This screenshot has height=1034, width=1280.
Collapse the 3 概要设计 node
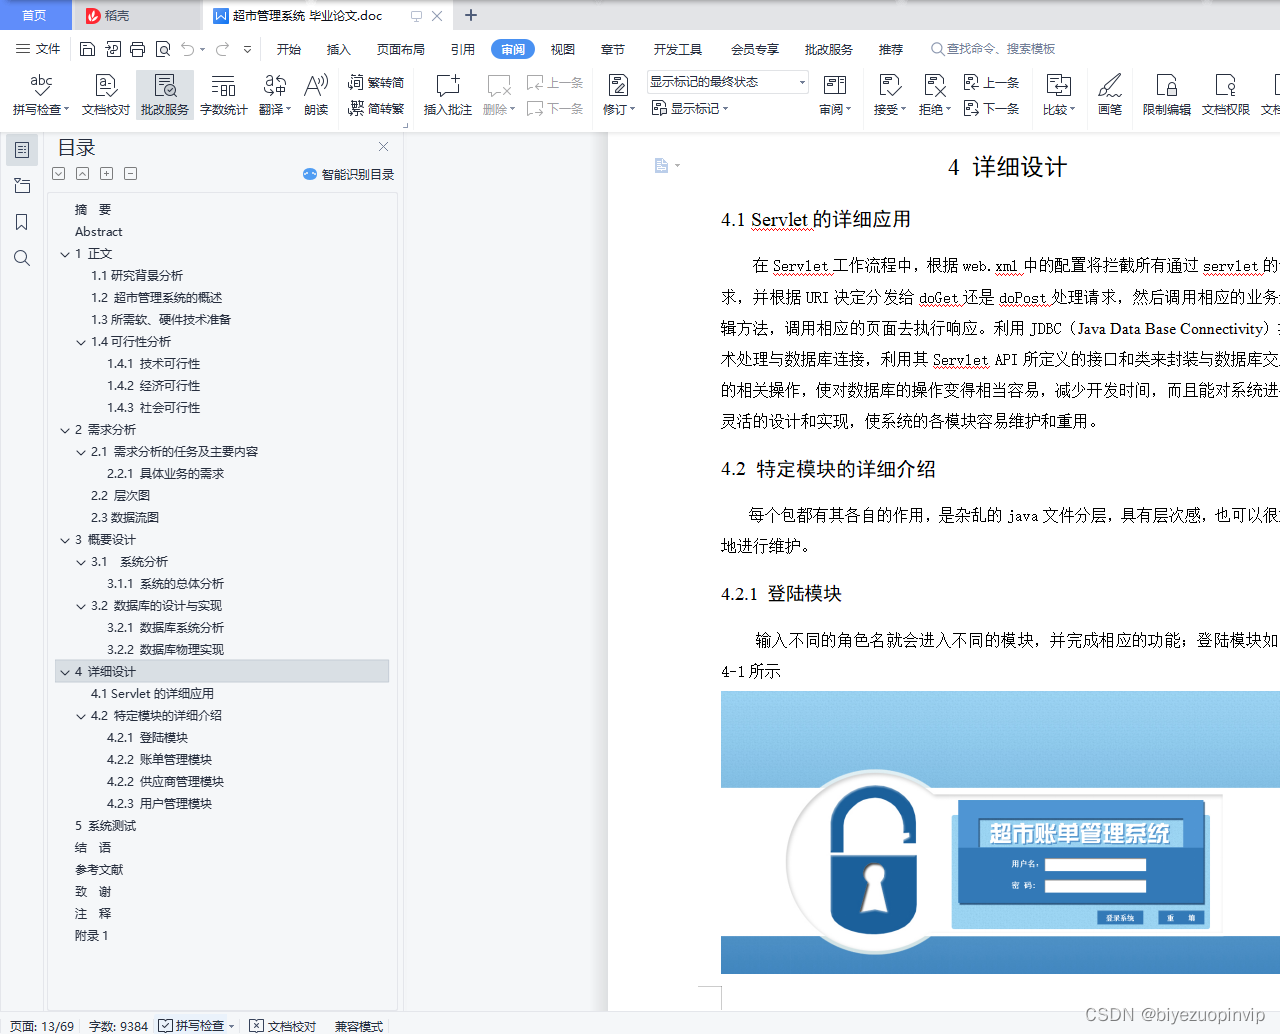tap(65, 540)
